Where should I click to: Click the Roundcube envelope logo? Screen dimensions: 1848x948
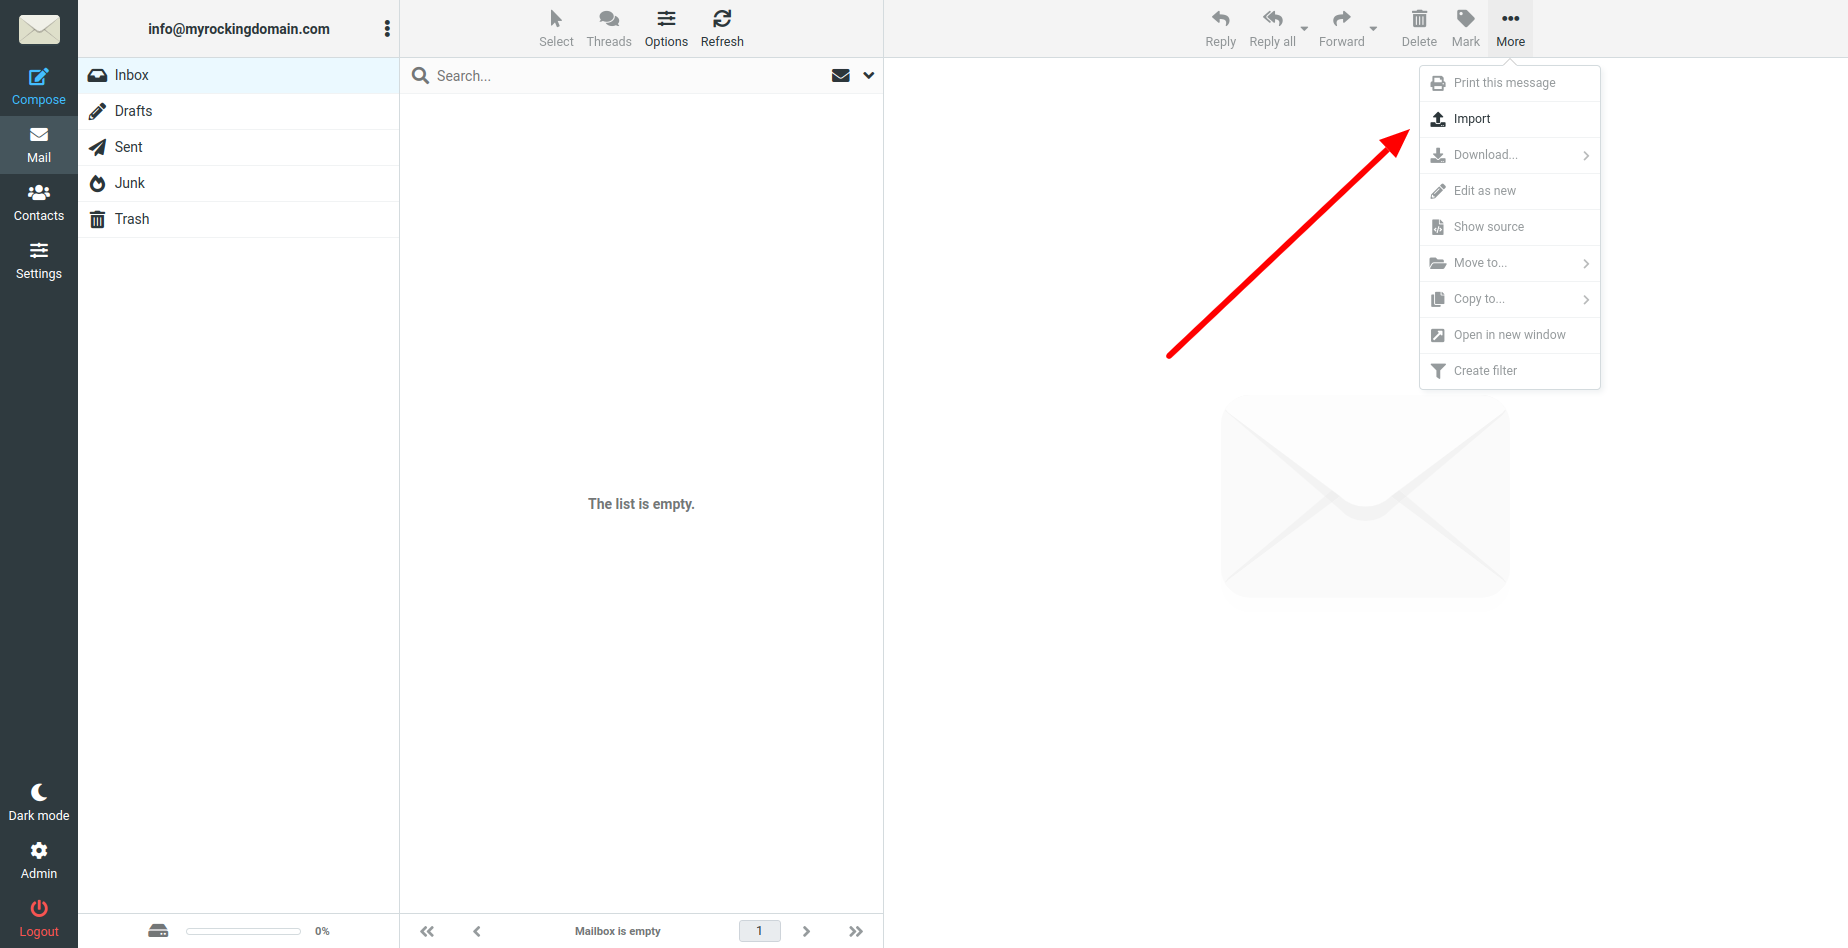tap(39, 29)
